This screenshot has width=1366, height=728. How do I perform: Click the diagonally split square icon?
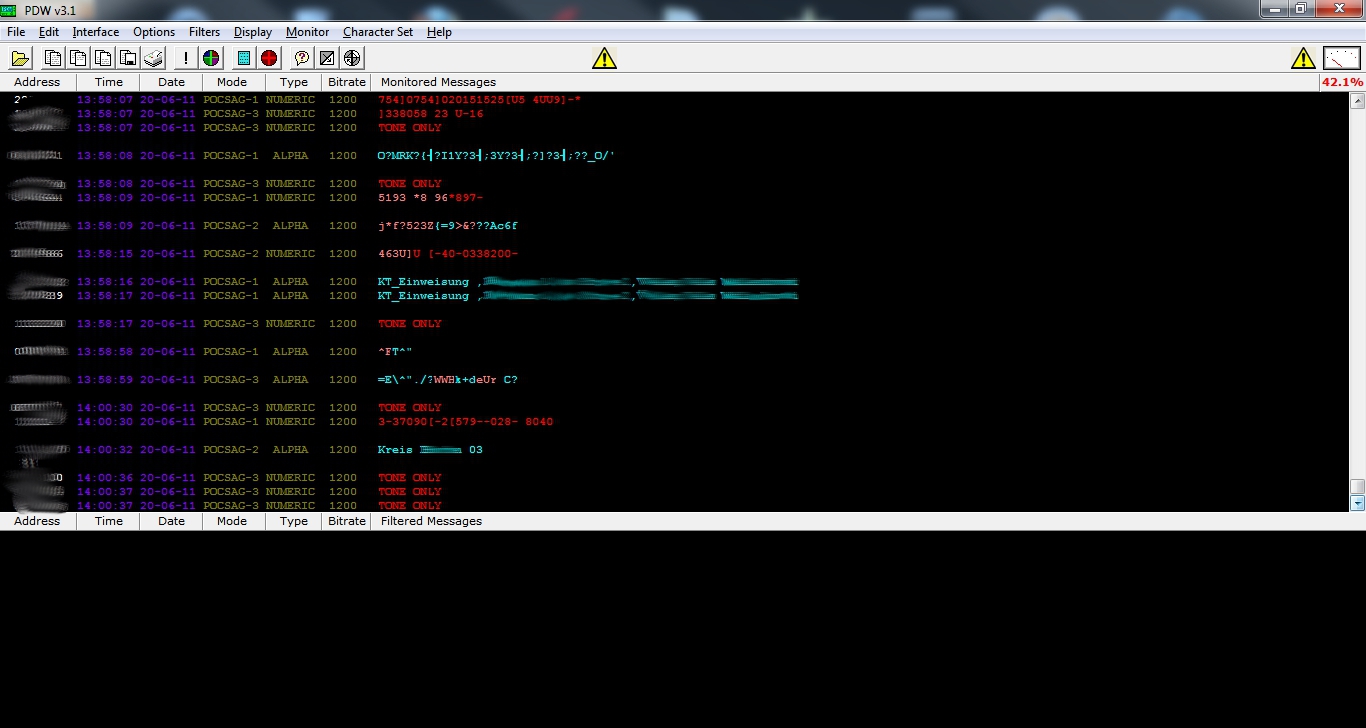pyautogui.click(x=327, y=58)
